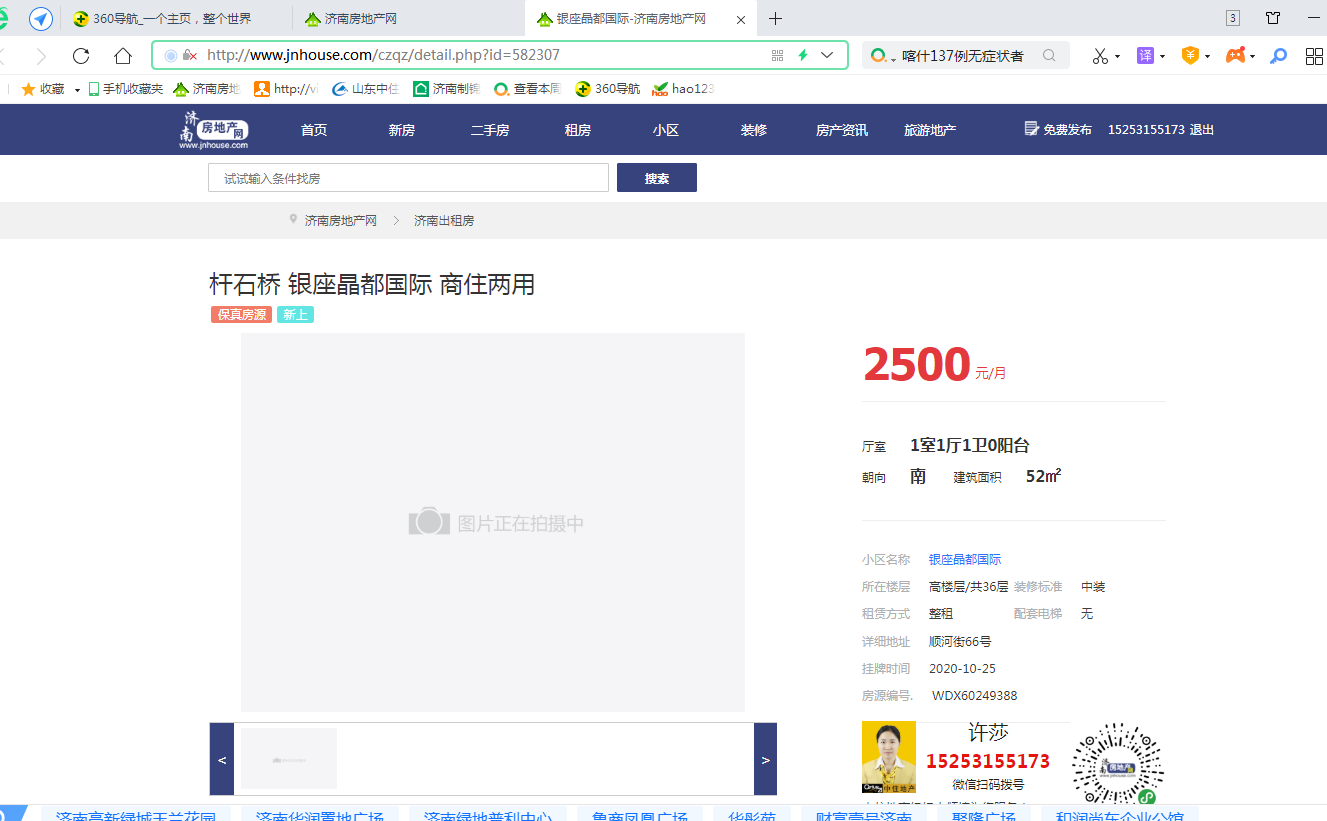Click the blue magnifier find icon

tap(1278, 56)
